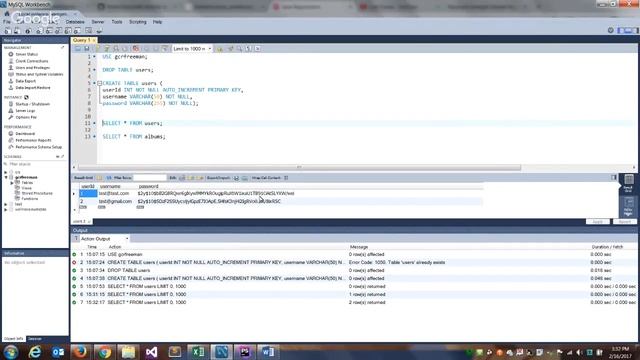
Task: Open Client Connections in Navigator
Action: 31,61
